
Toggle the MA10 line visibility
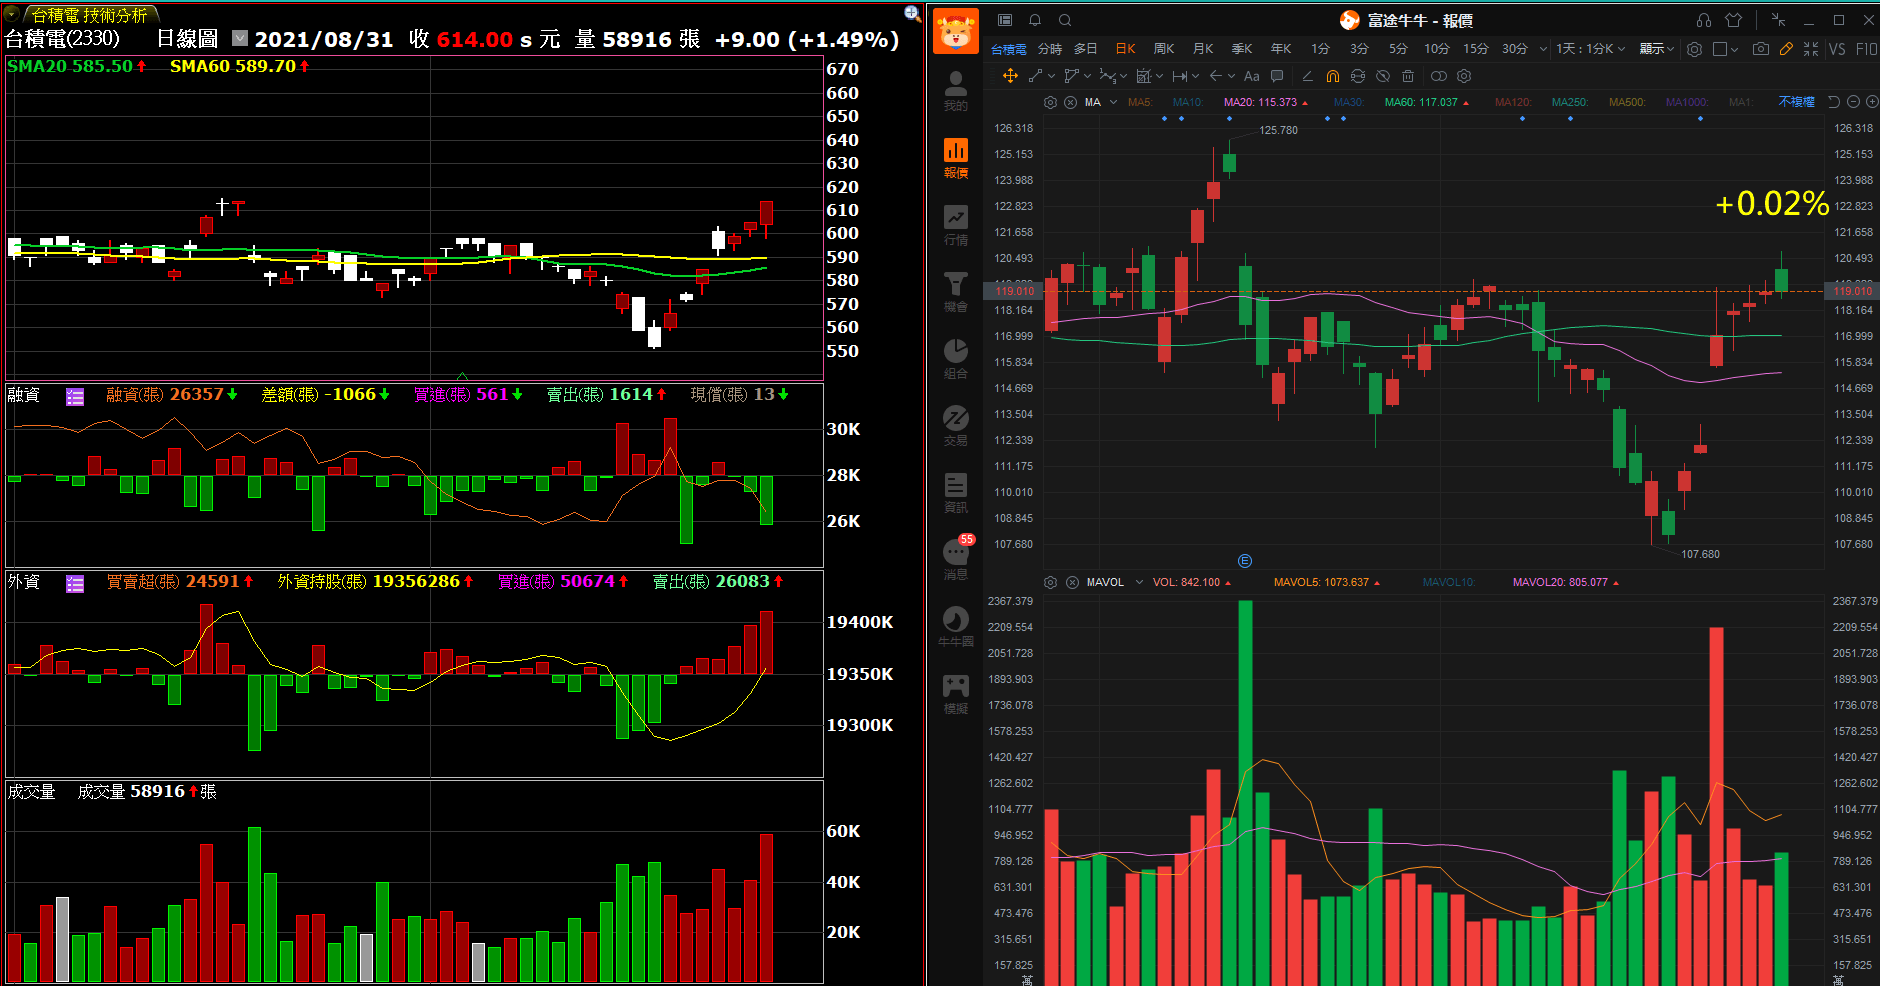click(1188, 102)
